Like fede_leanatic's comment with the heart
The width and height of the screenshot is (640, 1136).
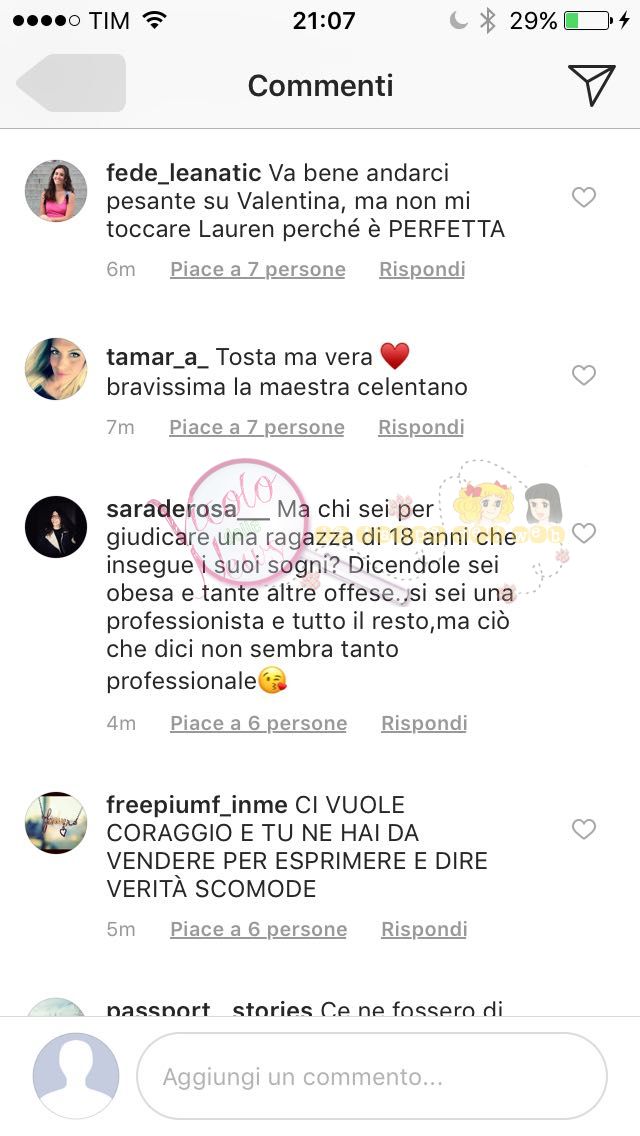coord(583,197)
